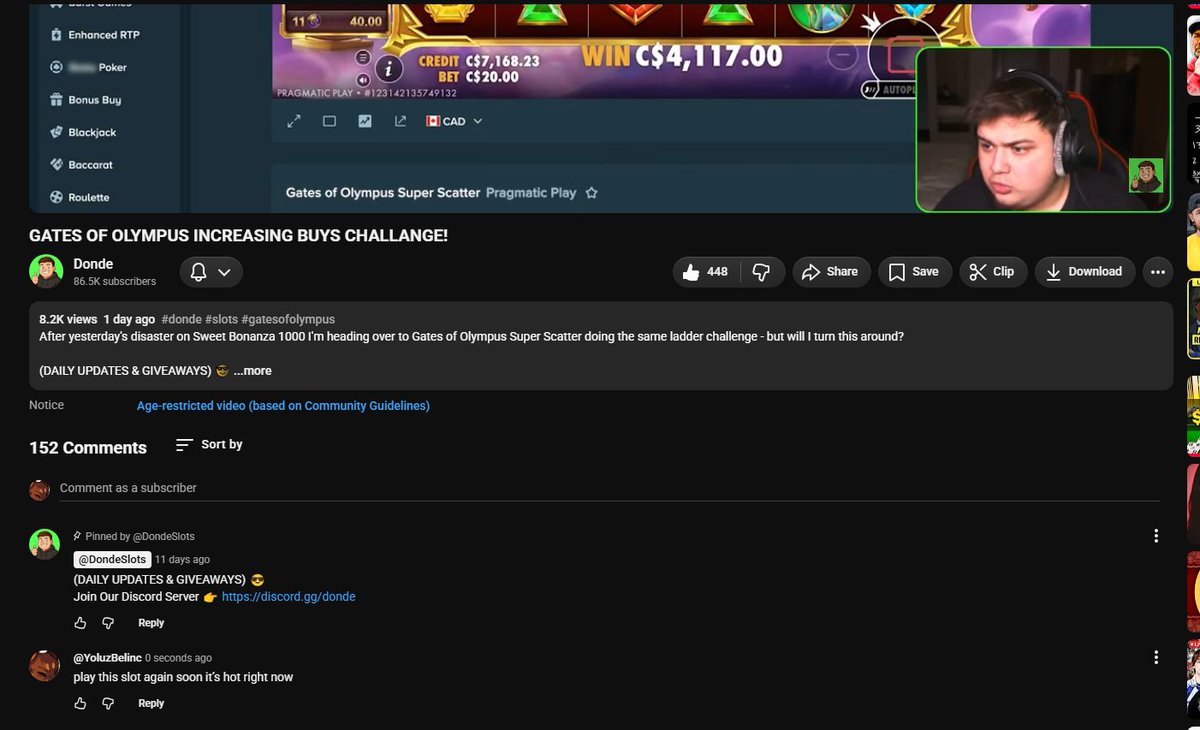Open the three-dot more actions menu beside Download
Image resolution: width=1200 pixels, height=730 pixels.
[1157, 272]
